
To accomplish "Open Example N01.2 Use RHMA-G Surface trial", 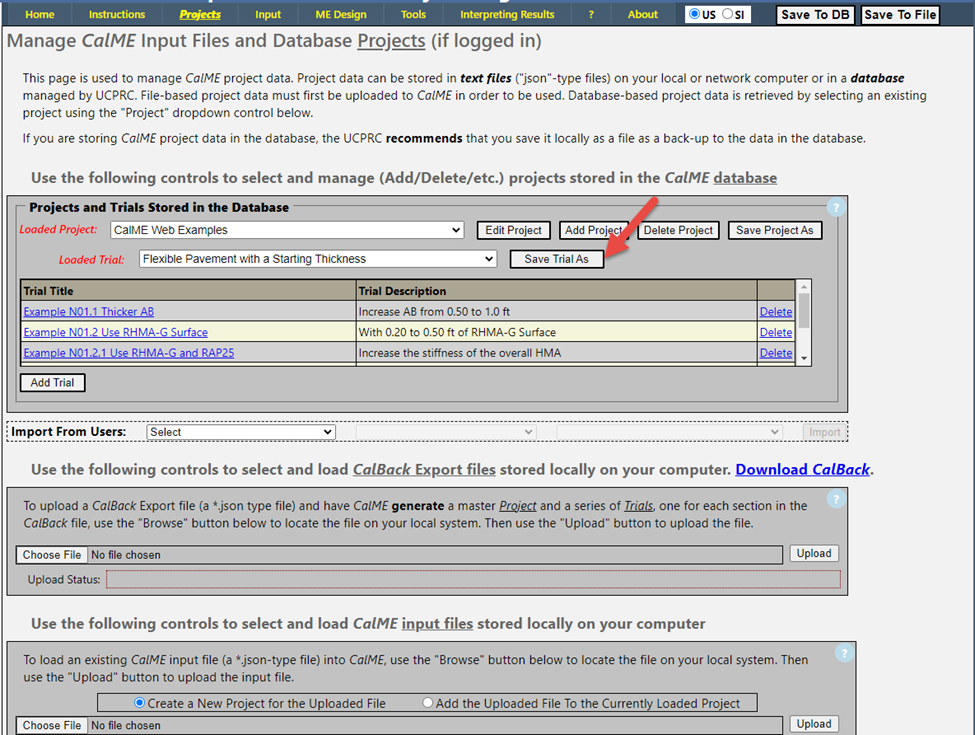I will coord(115,332).
